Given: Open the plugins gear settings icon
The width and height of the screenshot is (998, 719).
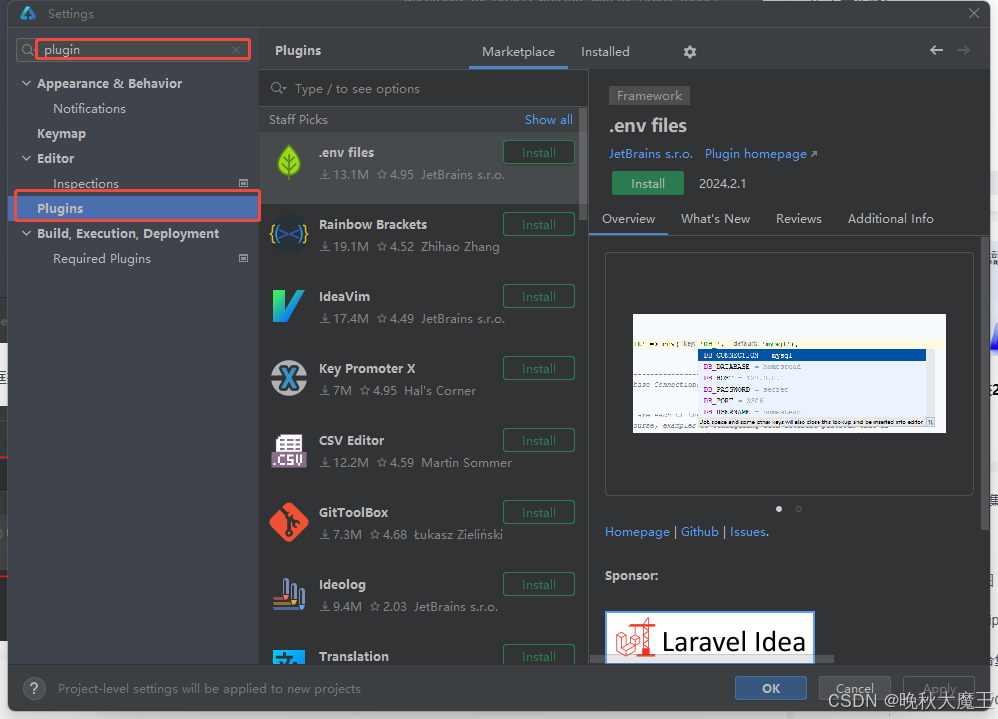Looking at the screenshot, I should 689,52.
